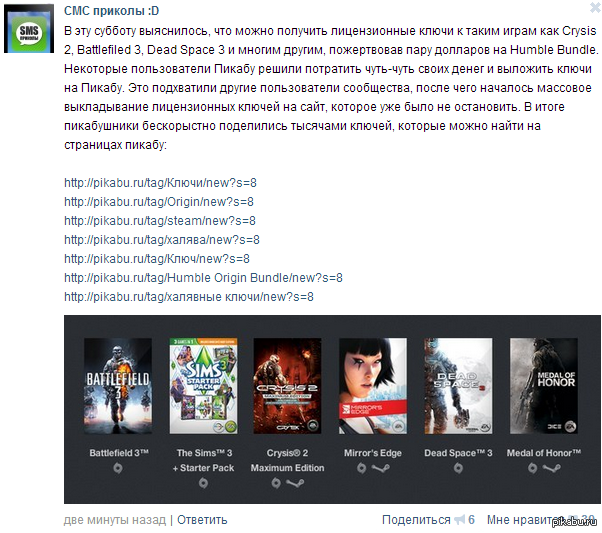Select the Crysis 2 Maximum Edition cover
The width and height of the screenshot is (602, 533).
pos(287,386)
